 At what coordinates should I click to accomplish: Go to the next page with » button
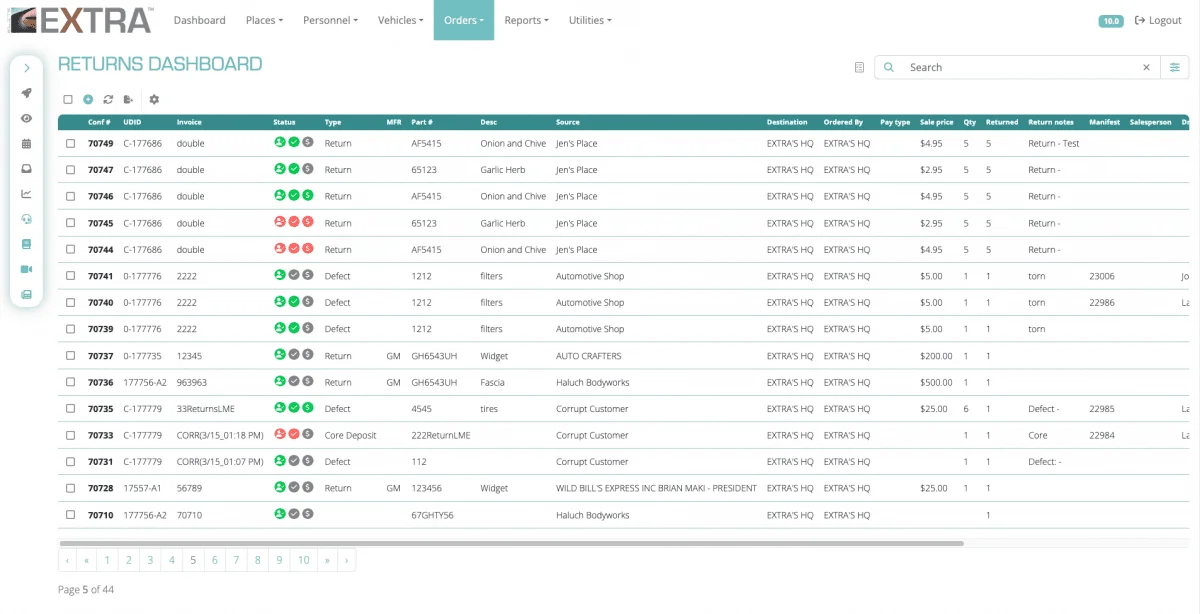click(327, 560)
